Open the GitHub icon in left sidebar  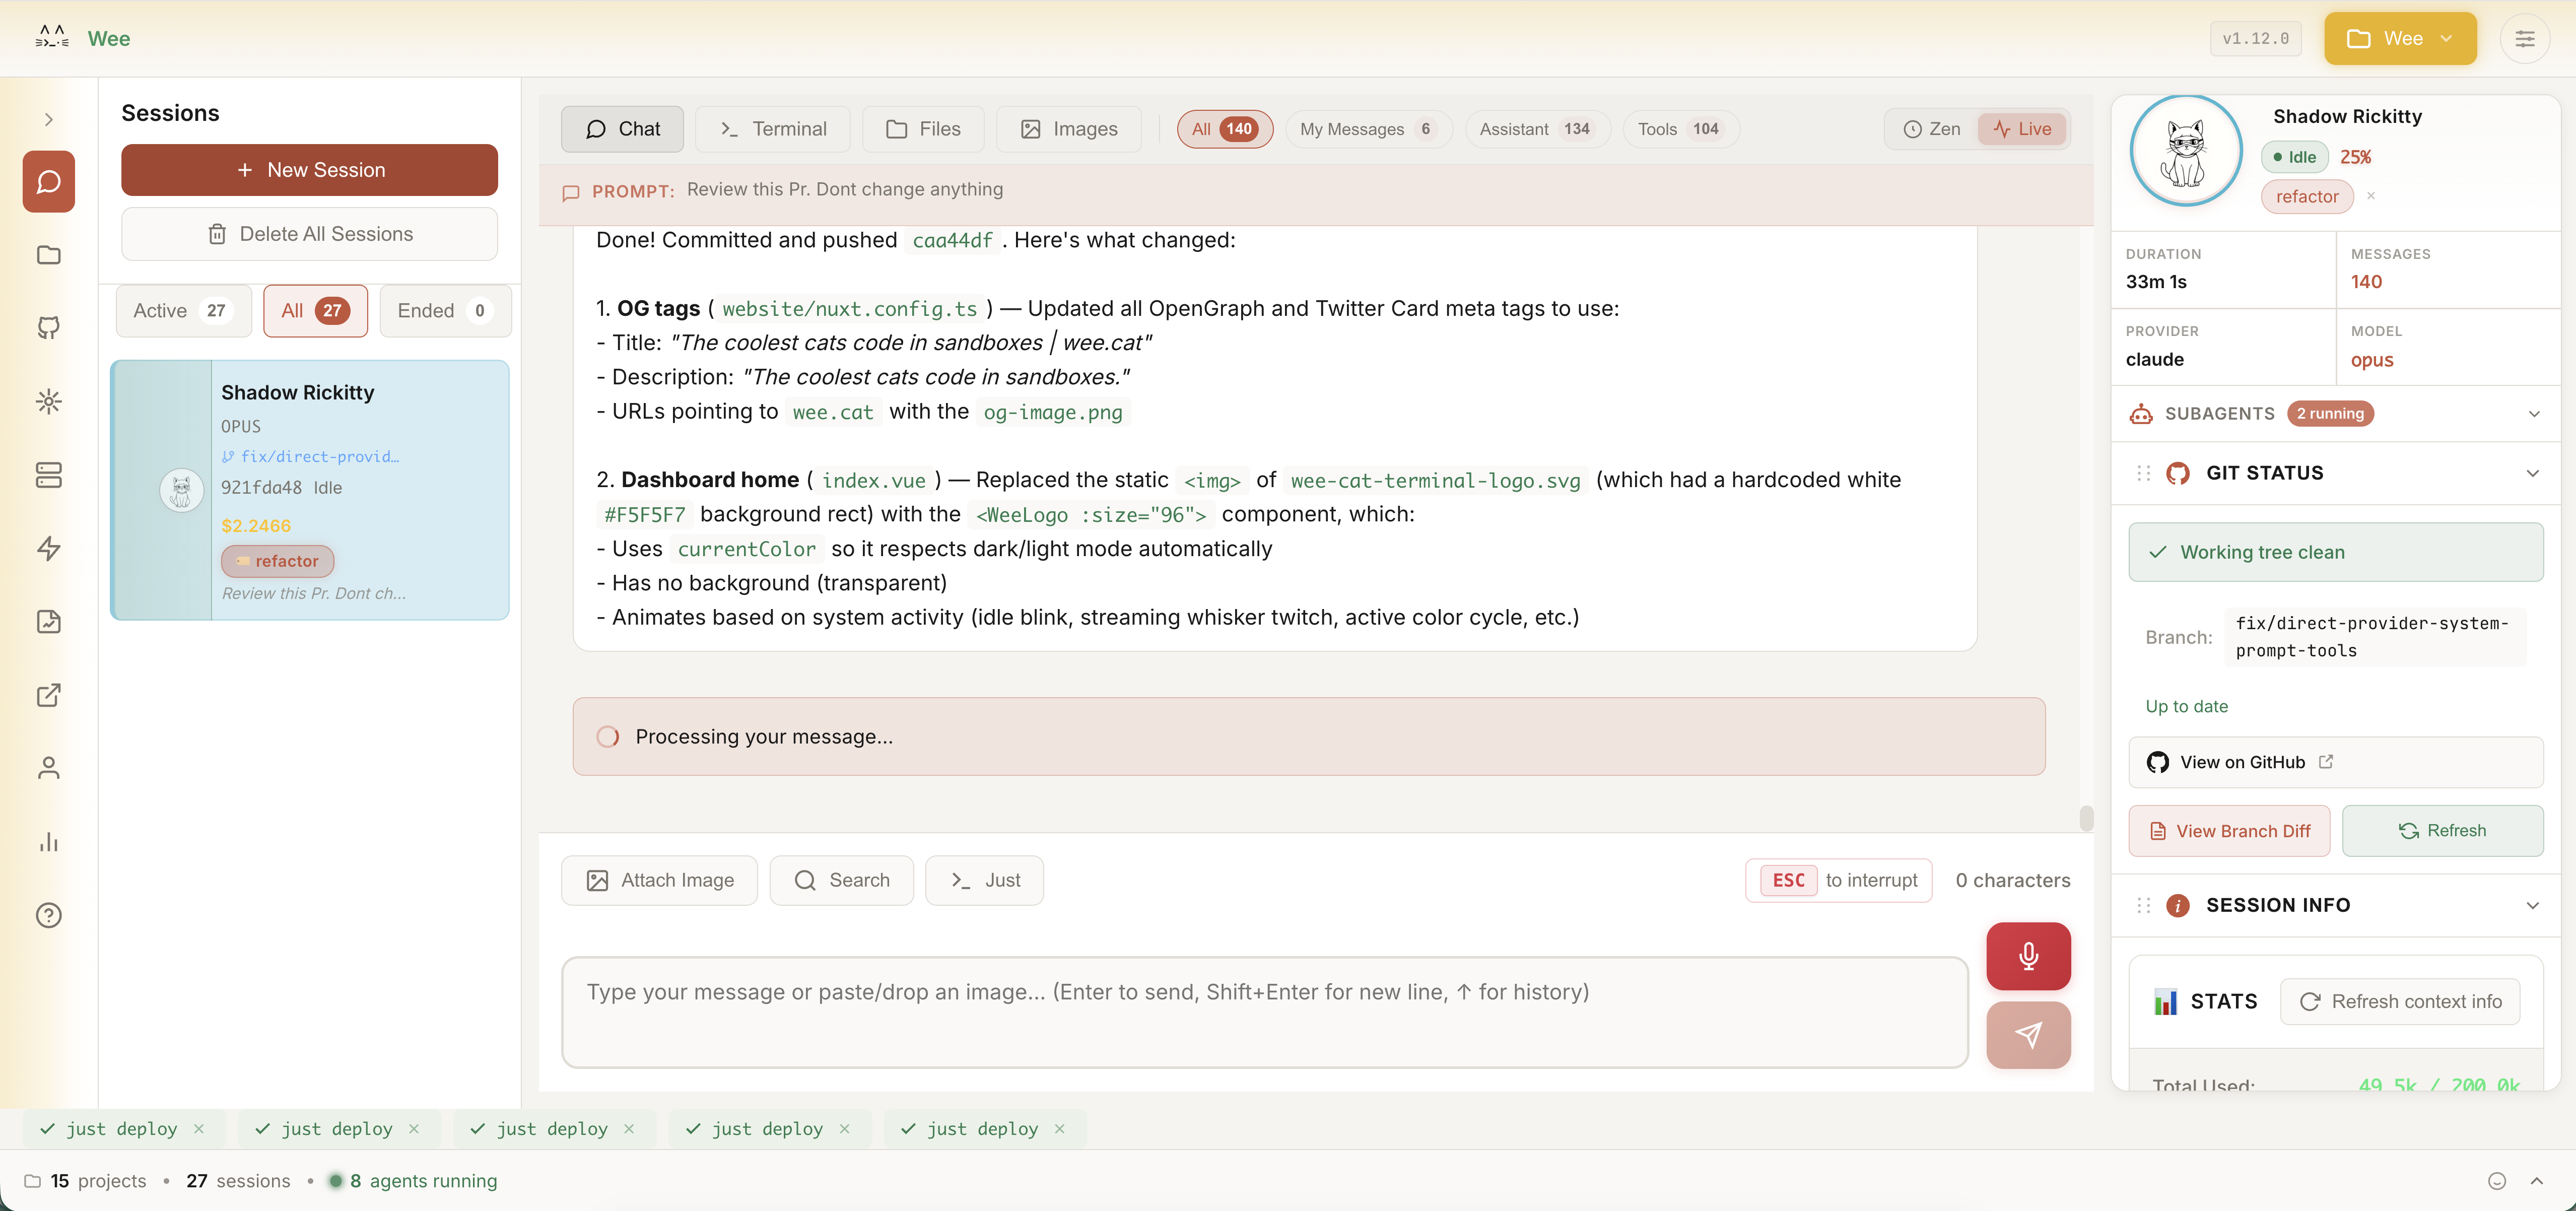pos(48,328)
